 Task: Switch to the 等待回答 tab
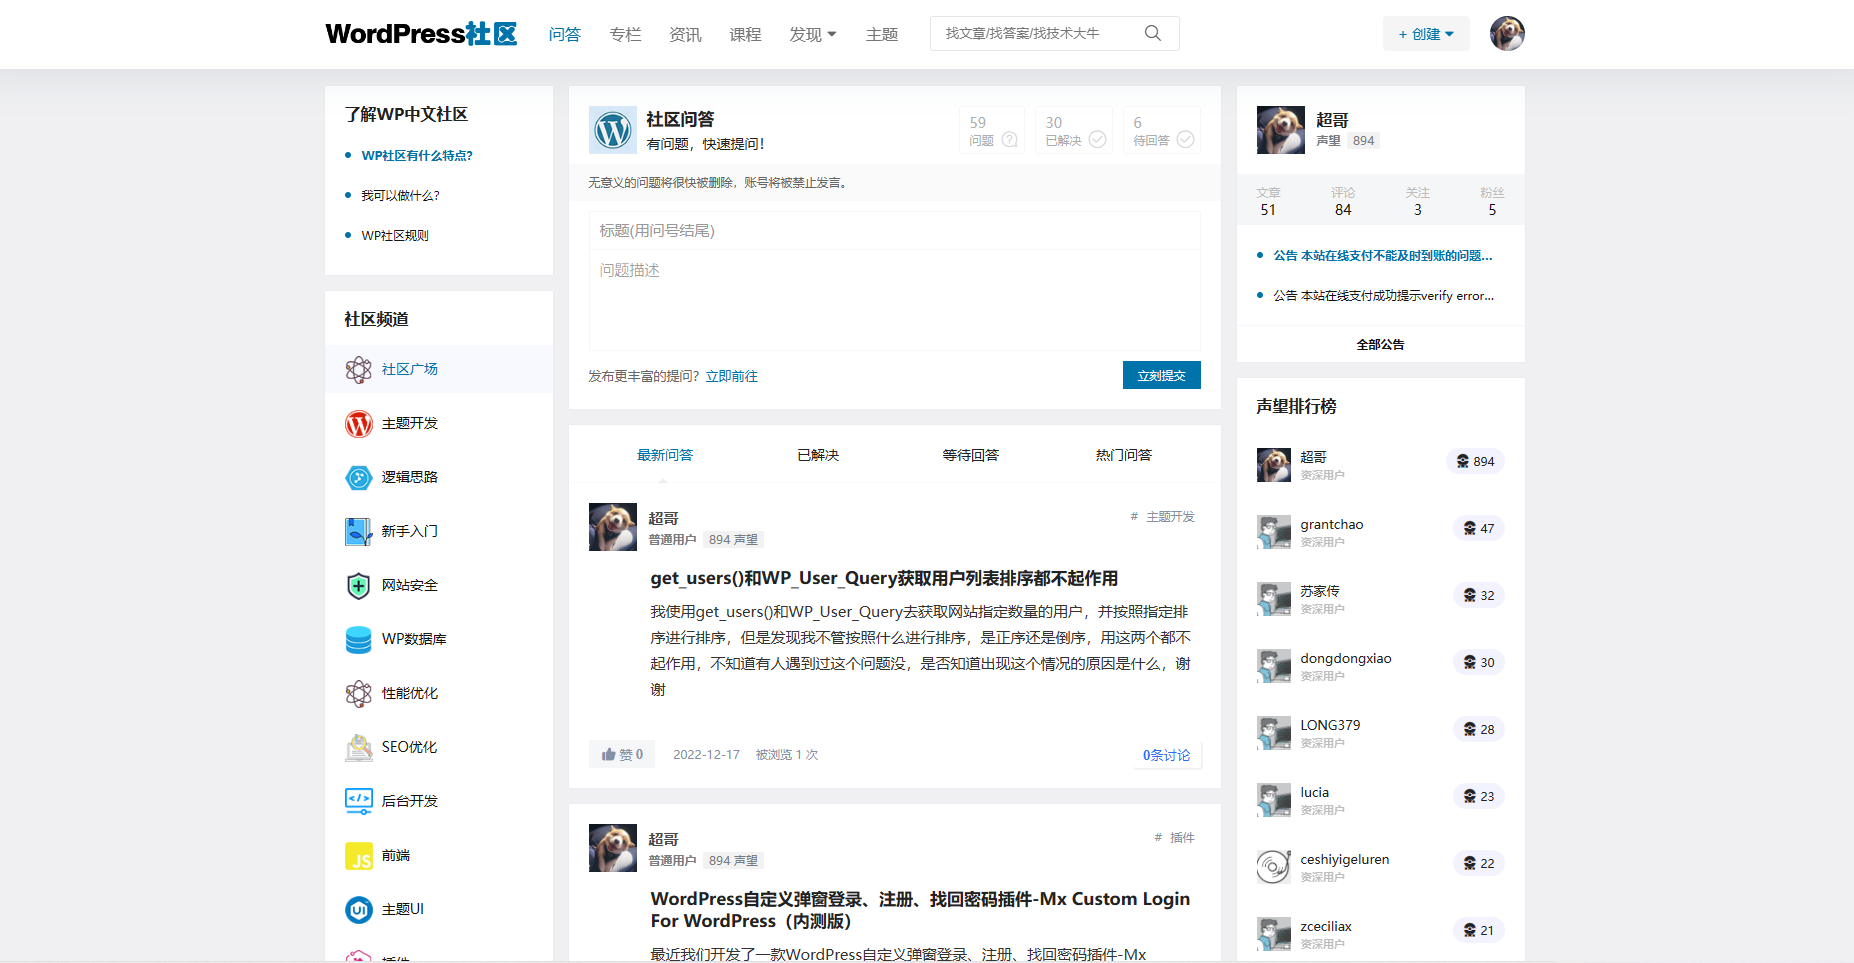pos(971,455)
